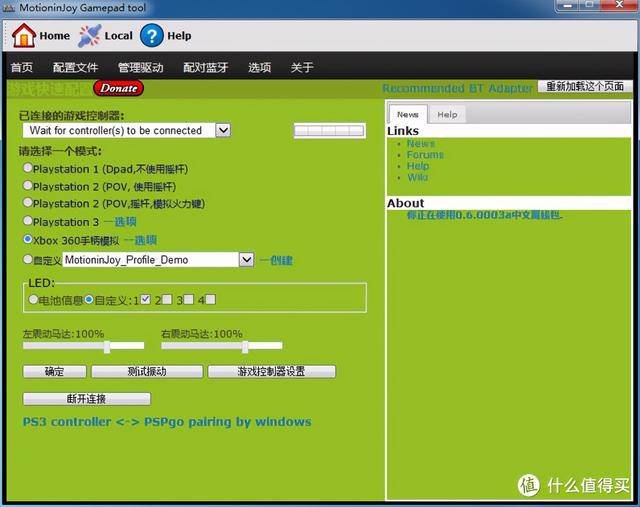640x507 pixels.
Task: Click the 重新加载这个页面 reload button
Action: (585, 87)
